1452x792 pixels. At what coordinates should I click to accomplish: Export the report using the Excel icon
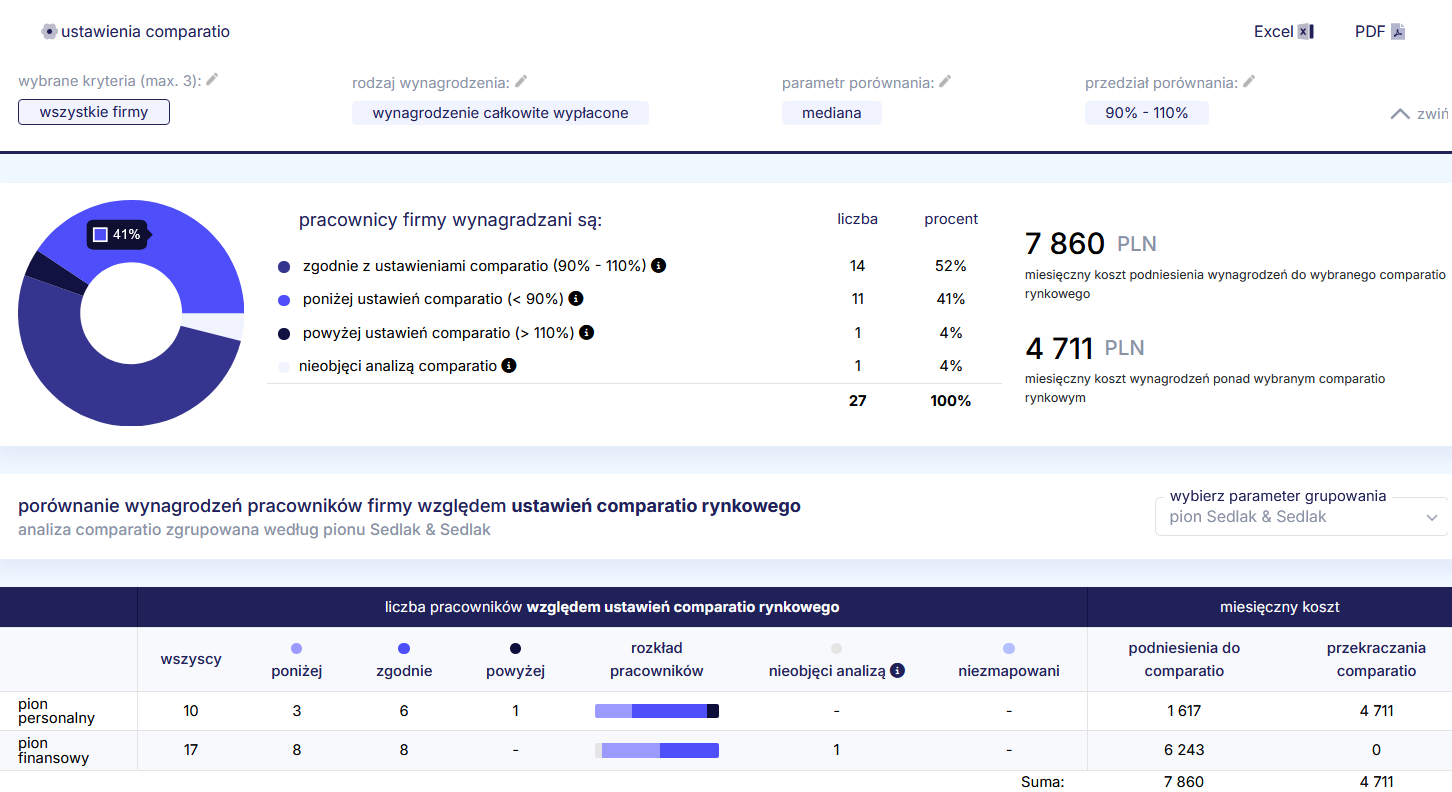(x=1305, y=32)
